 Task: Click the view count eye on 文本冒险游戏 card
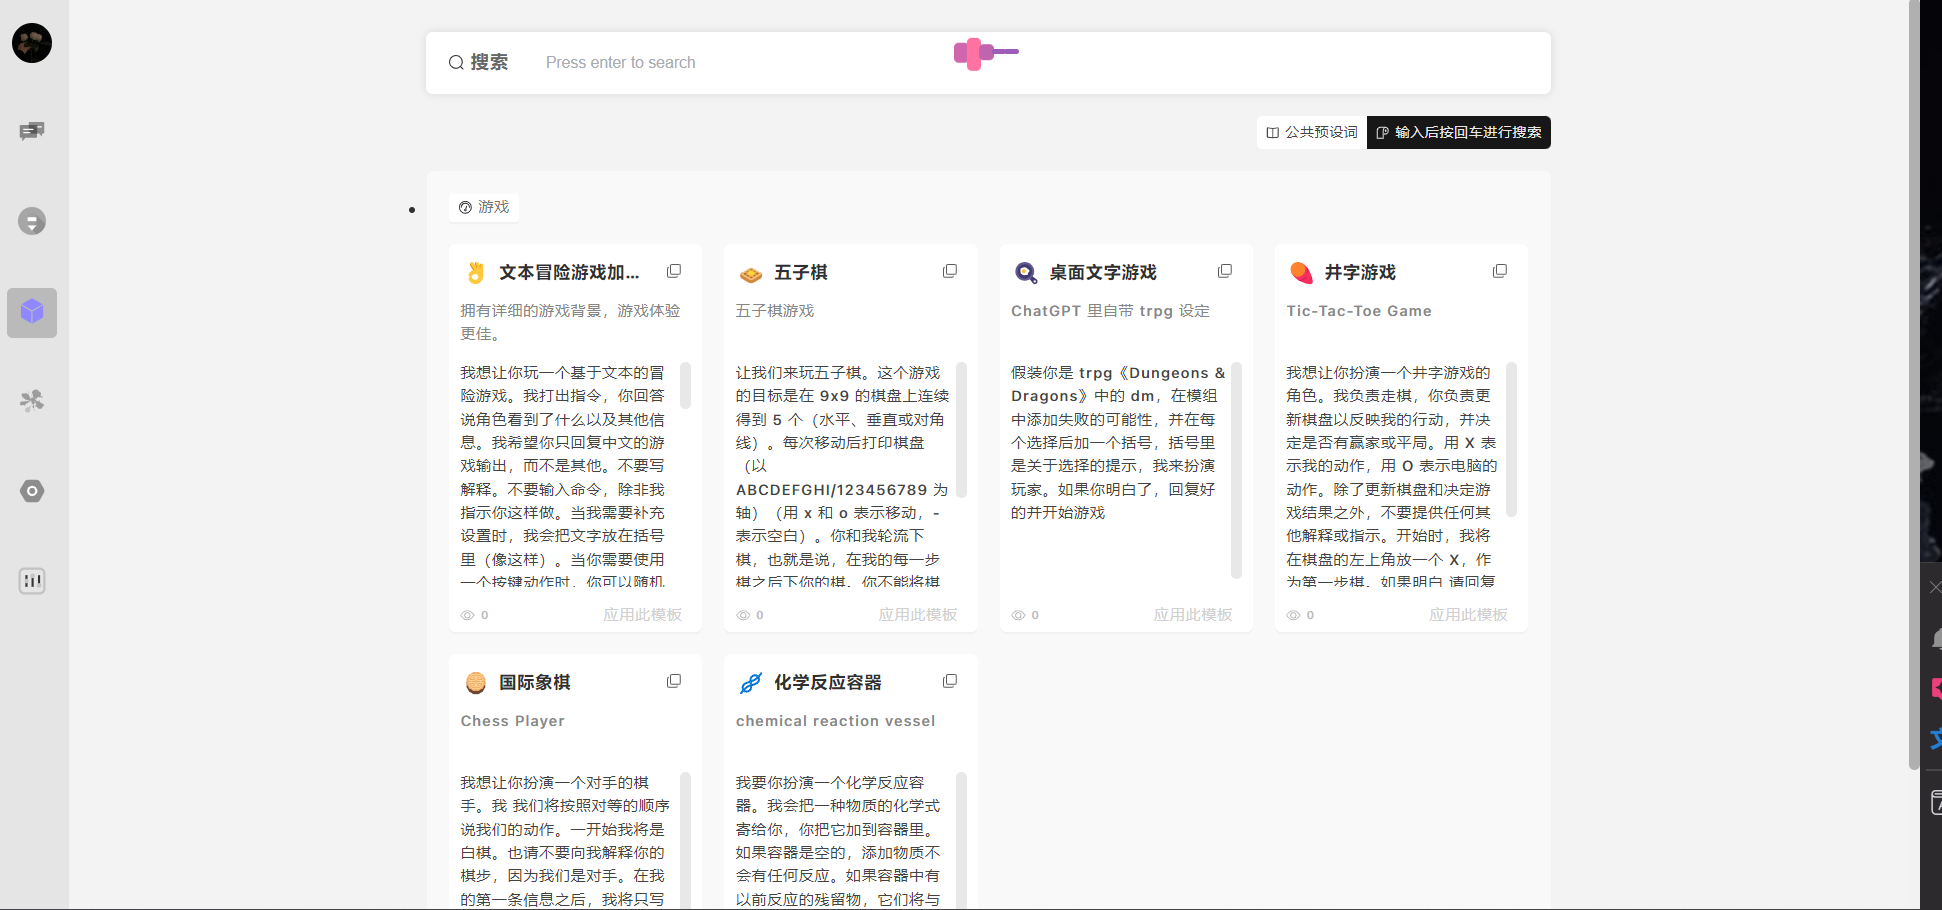[467, 615]
